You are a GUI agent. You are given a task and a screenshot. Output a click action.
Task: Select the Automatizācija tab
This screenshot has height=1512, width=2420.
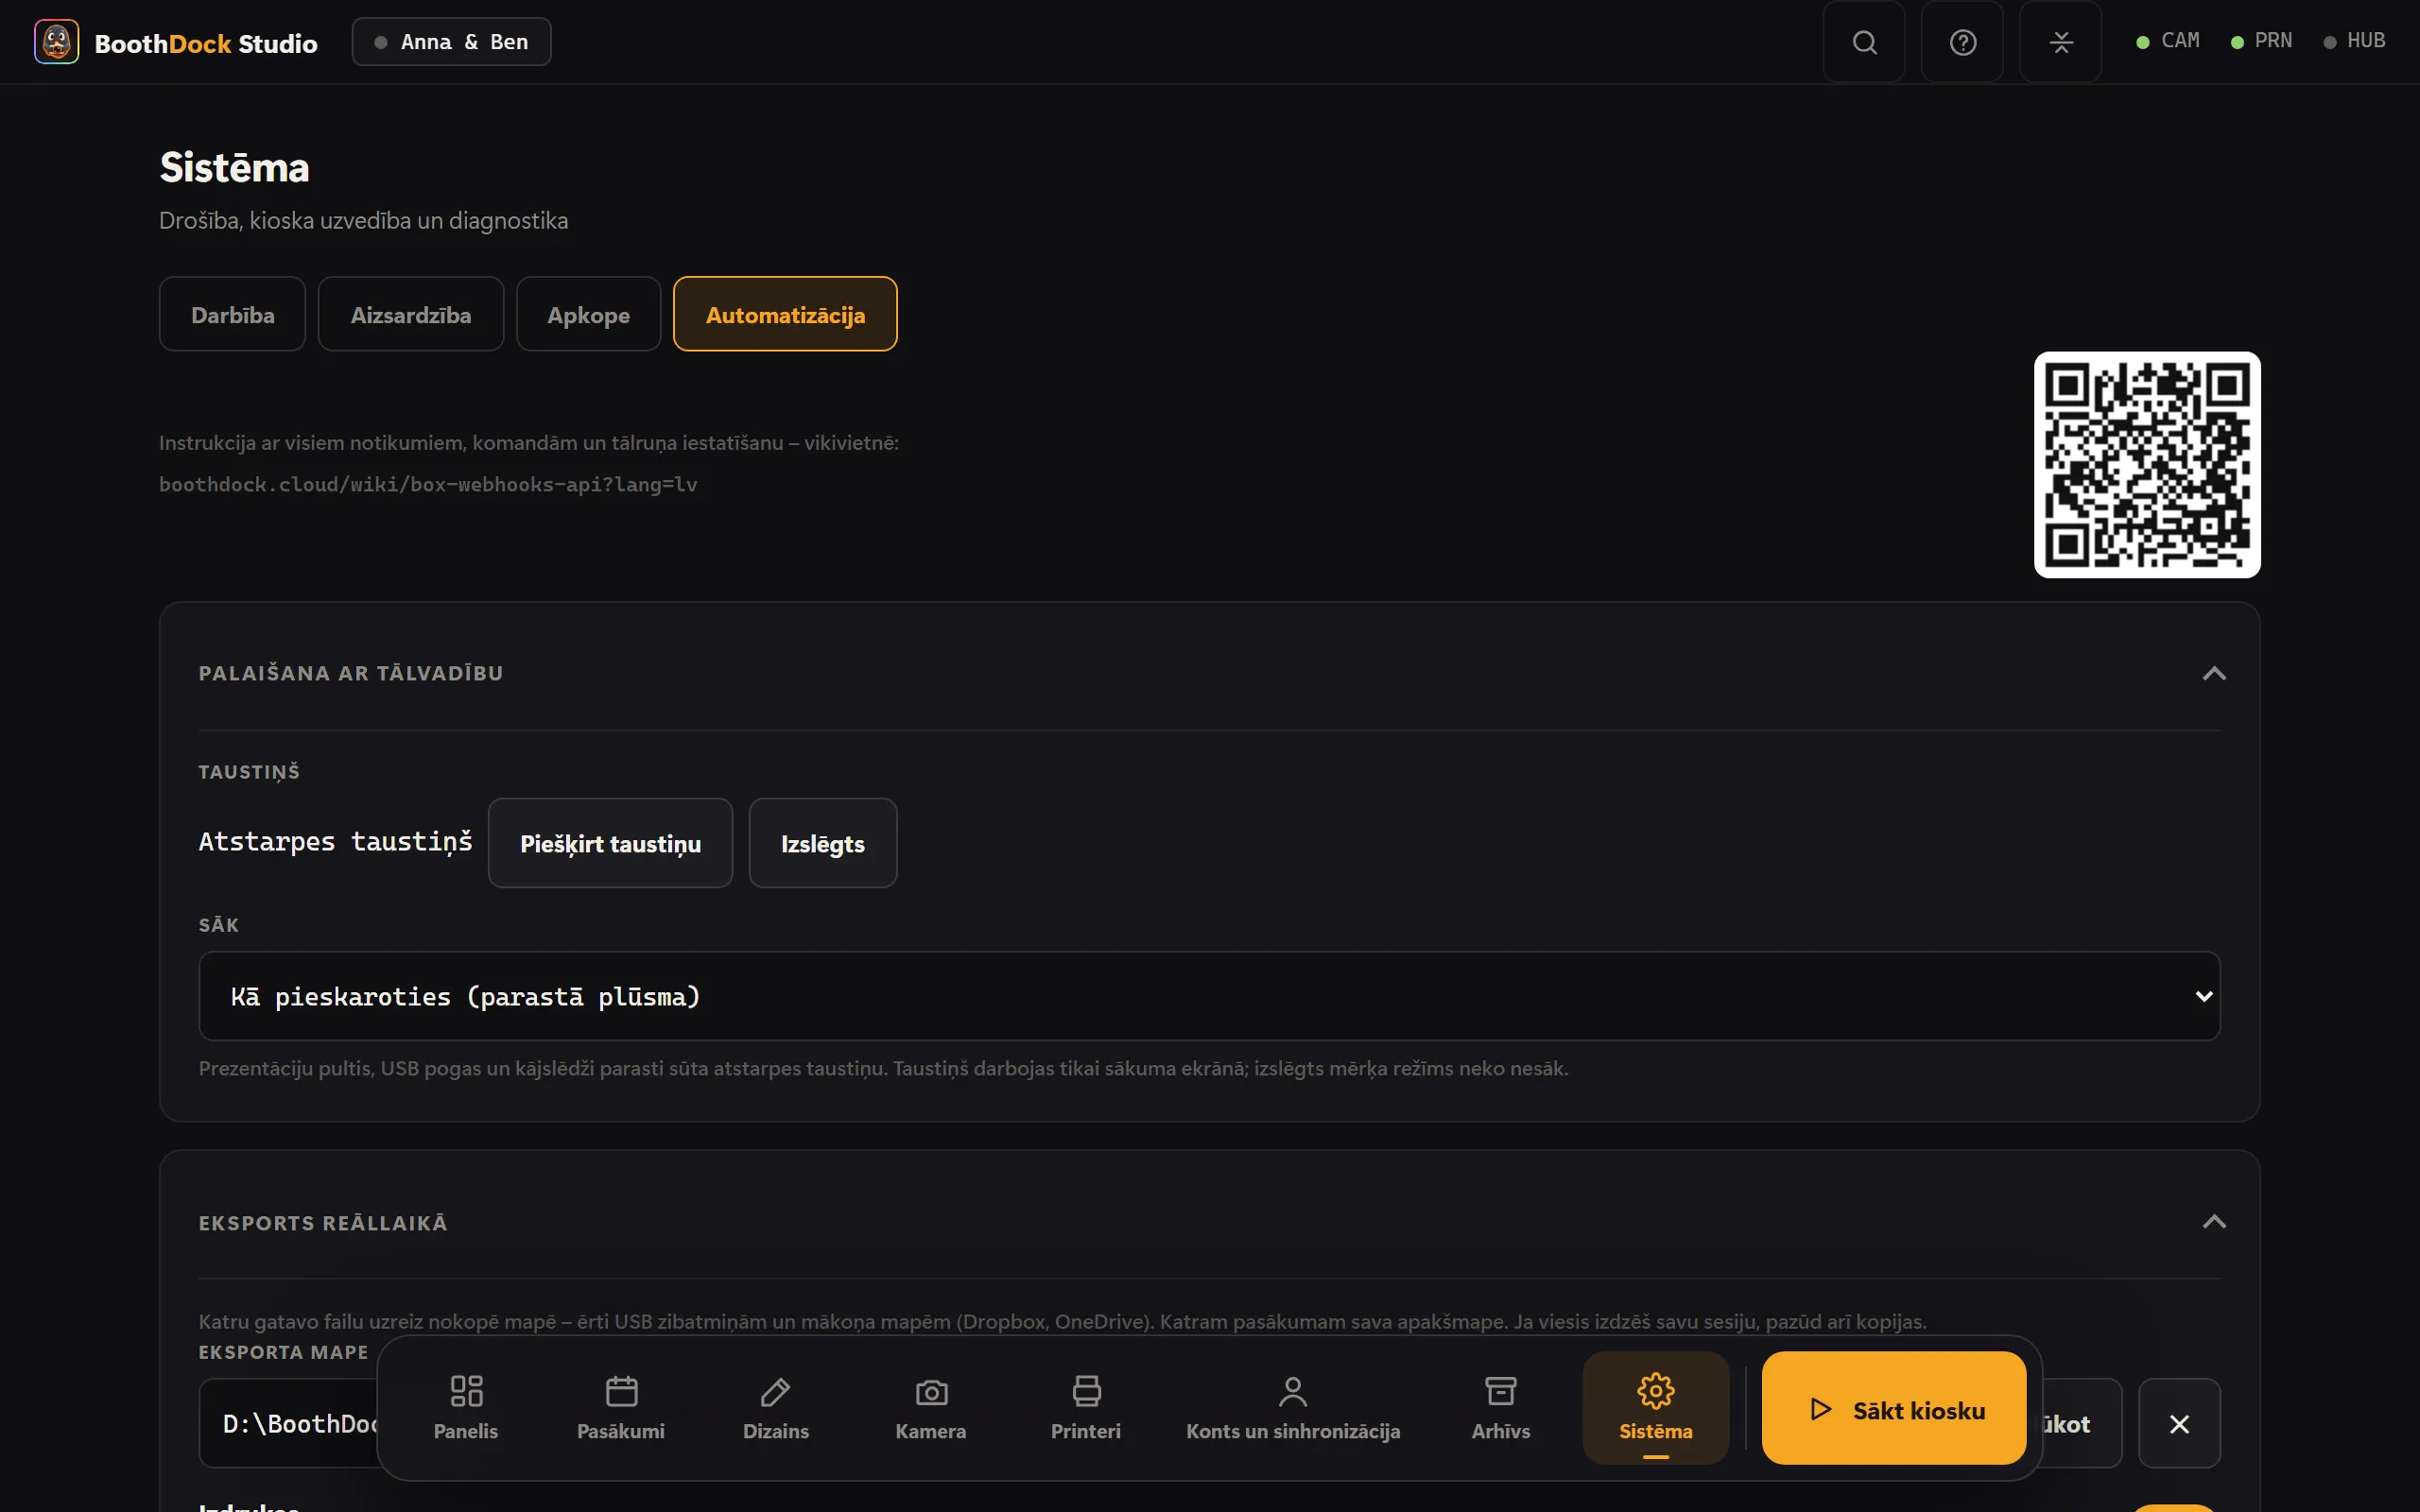(785, 314)
